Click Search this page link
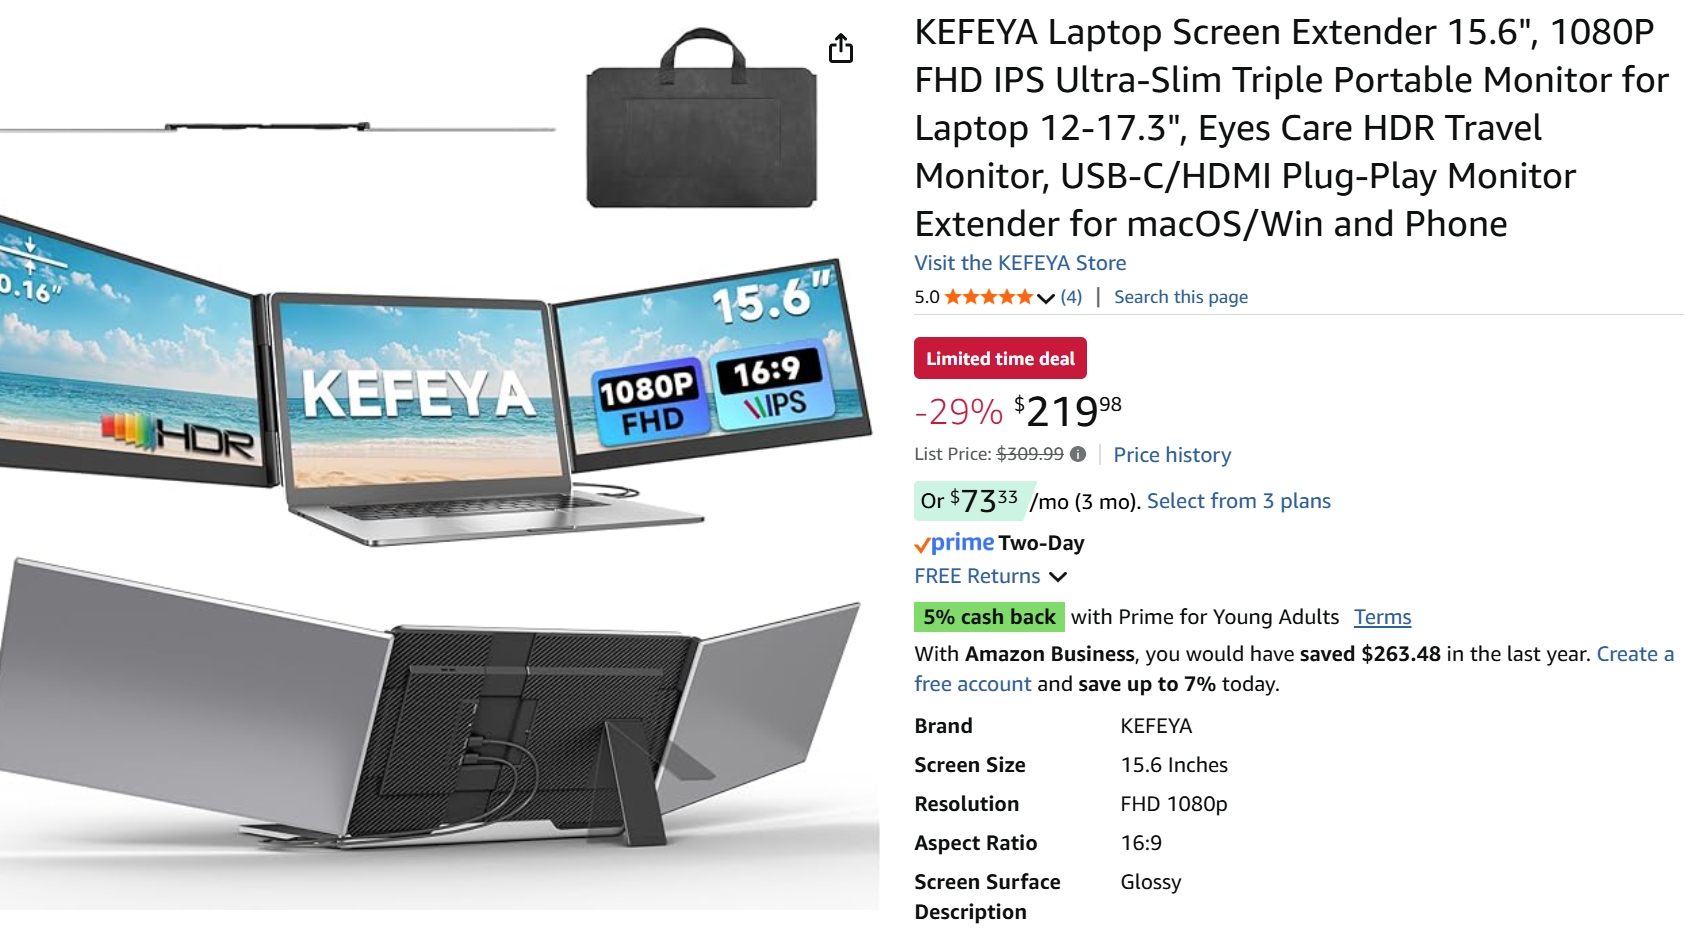The width and height of the screenshot is (1687, 934). coord(1181,297)
